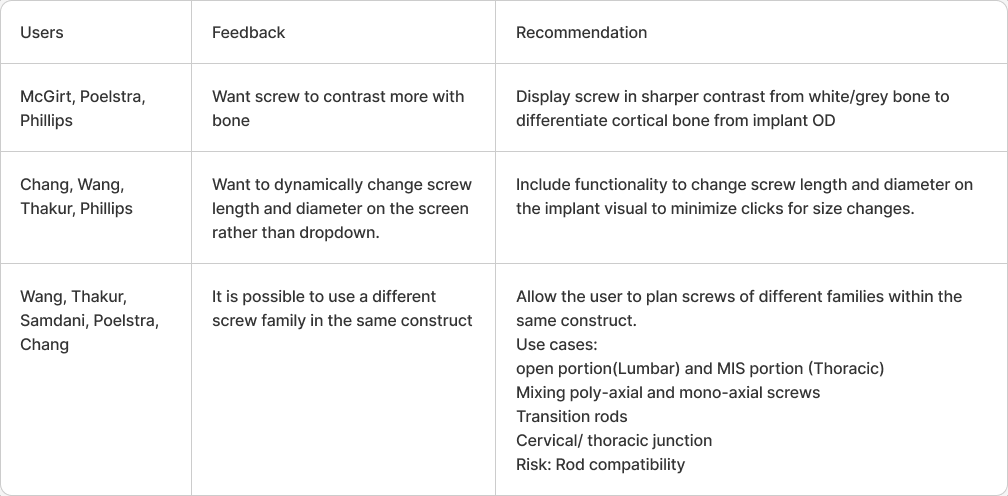Select the Risk: Rod compatibility line
The height and width of the screenshot is (496, 1008).
coord(600,465)
